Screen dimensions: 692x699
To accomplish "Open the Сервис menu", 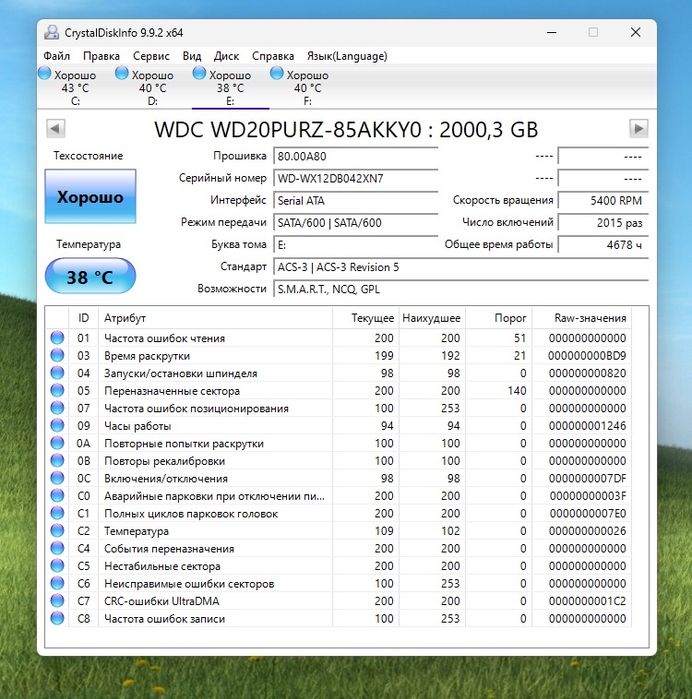I will pyautogui.click(x=151, y=56).
